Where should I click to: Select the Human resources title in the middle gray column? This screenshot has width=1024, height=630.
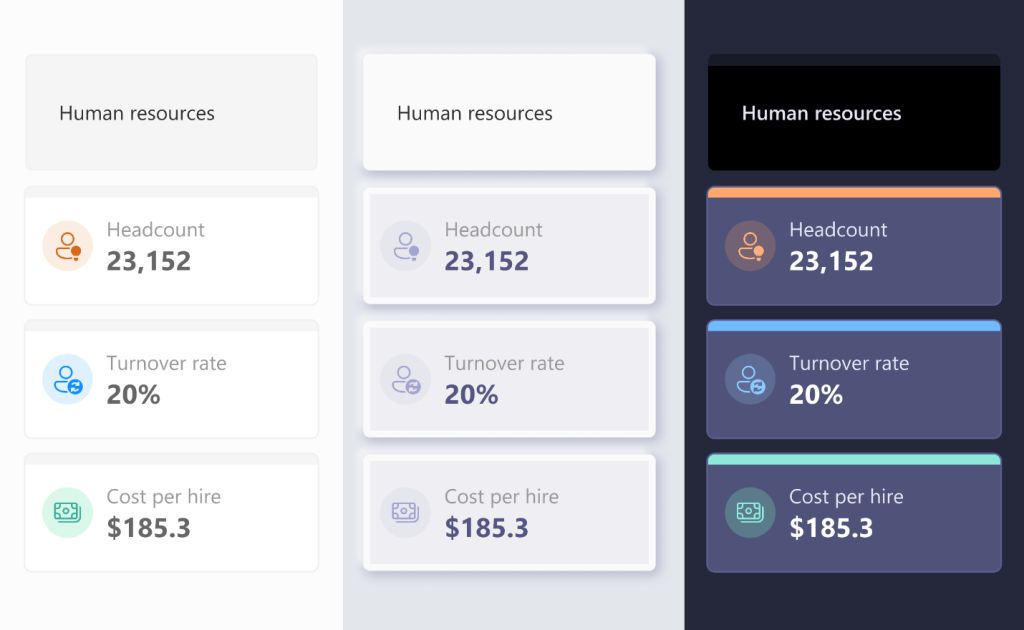coord(475,113)
